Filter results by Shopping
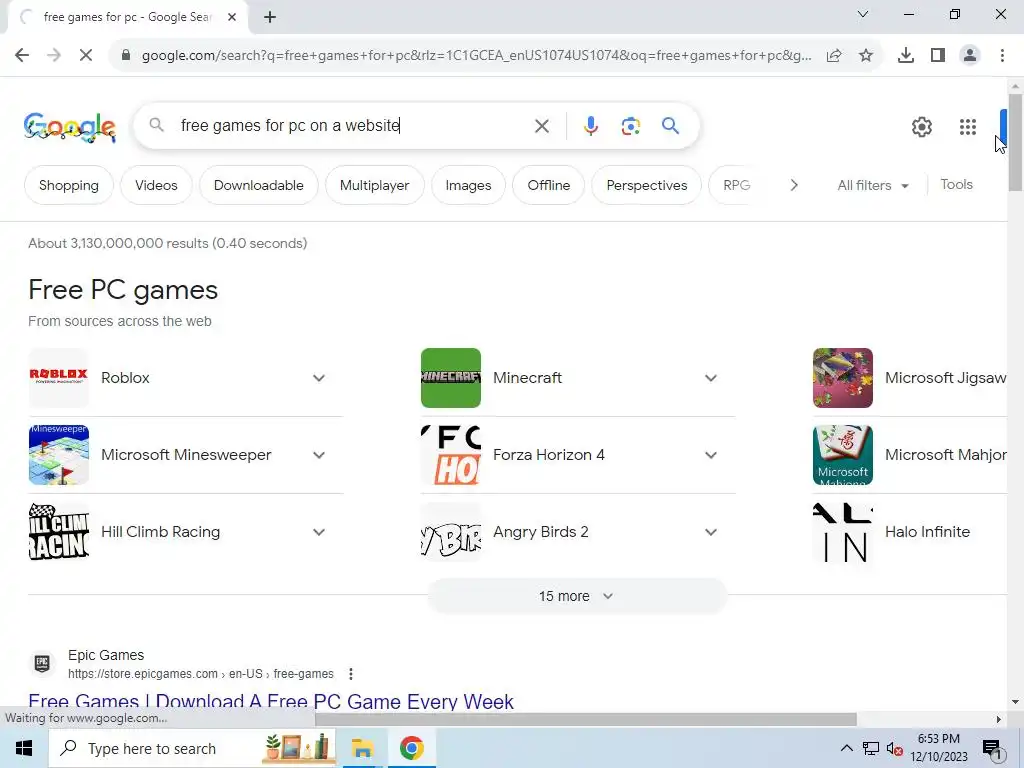This screenshot has width=1024, height=768. click(x=69, y=185)
